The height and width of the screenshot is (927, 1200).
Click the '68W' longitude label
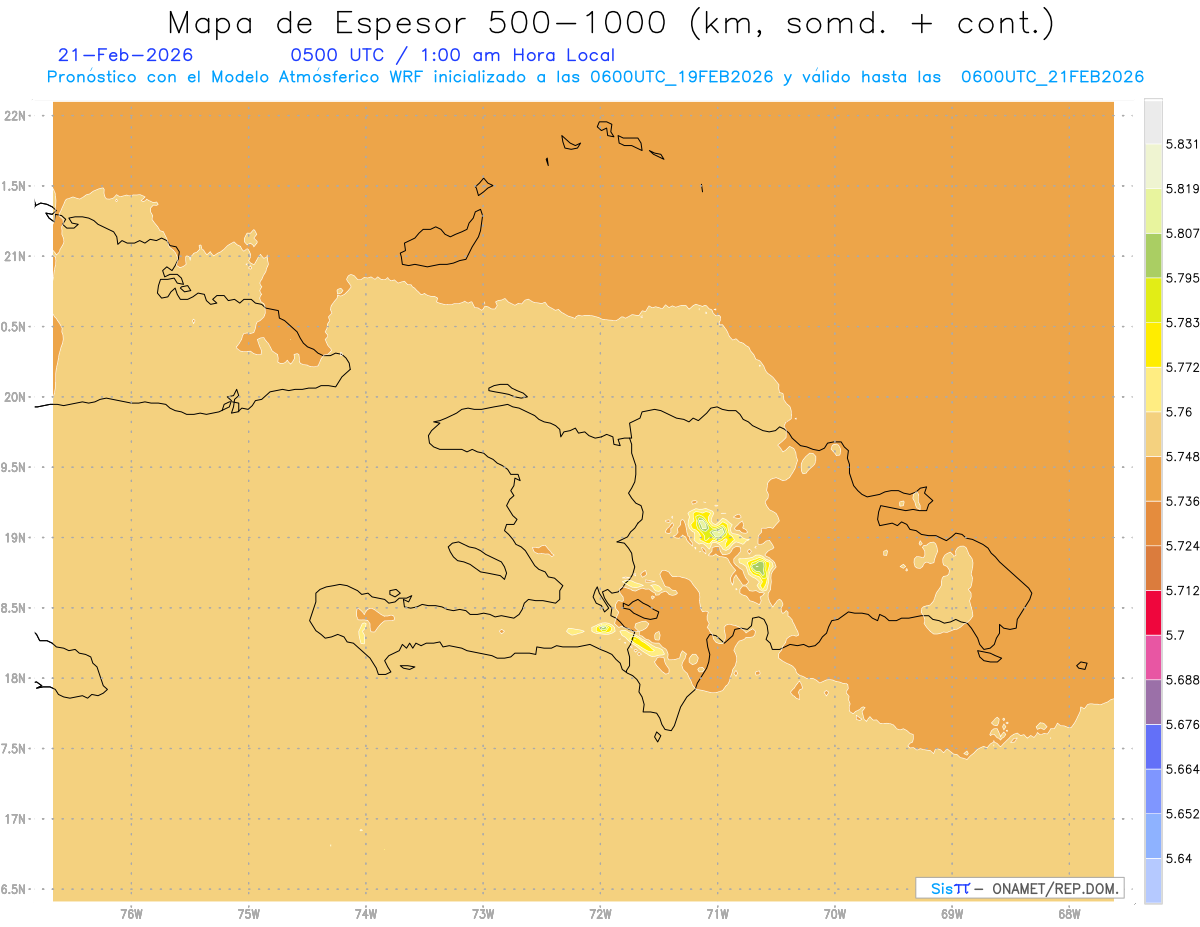1069,913
